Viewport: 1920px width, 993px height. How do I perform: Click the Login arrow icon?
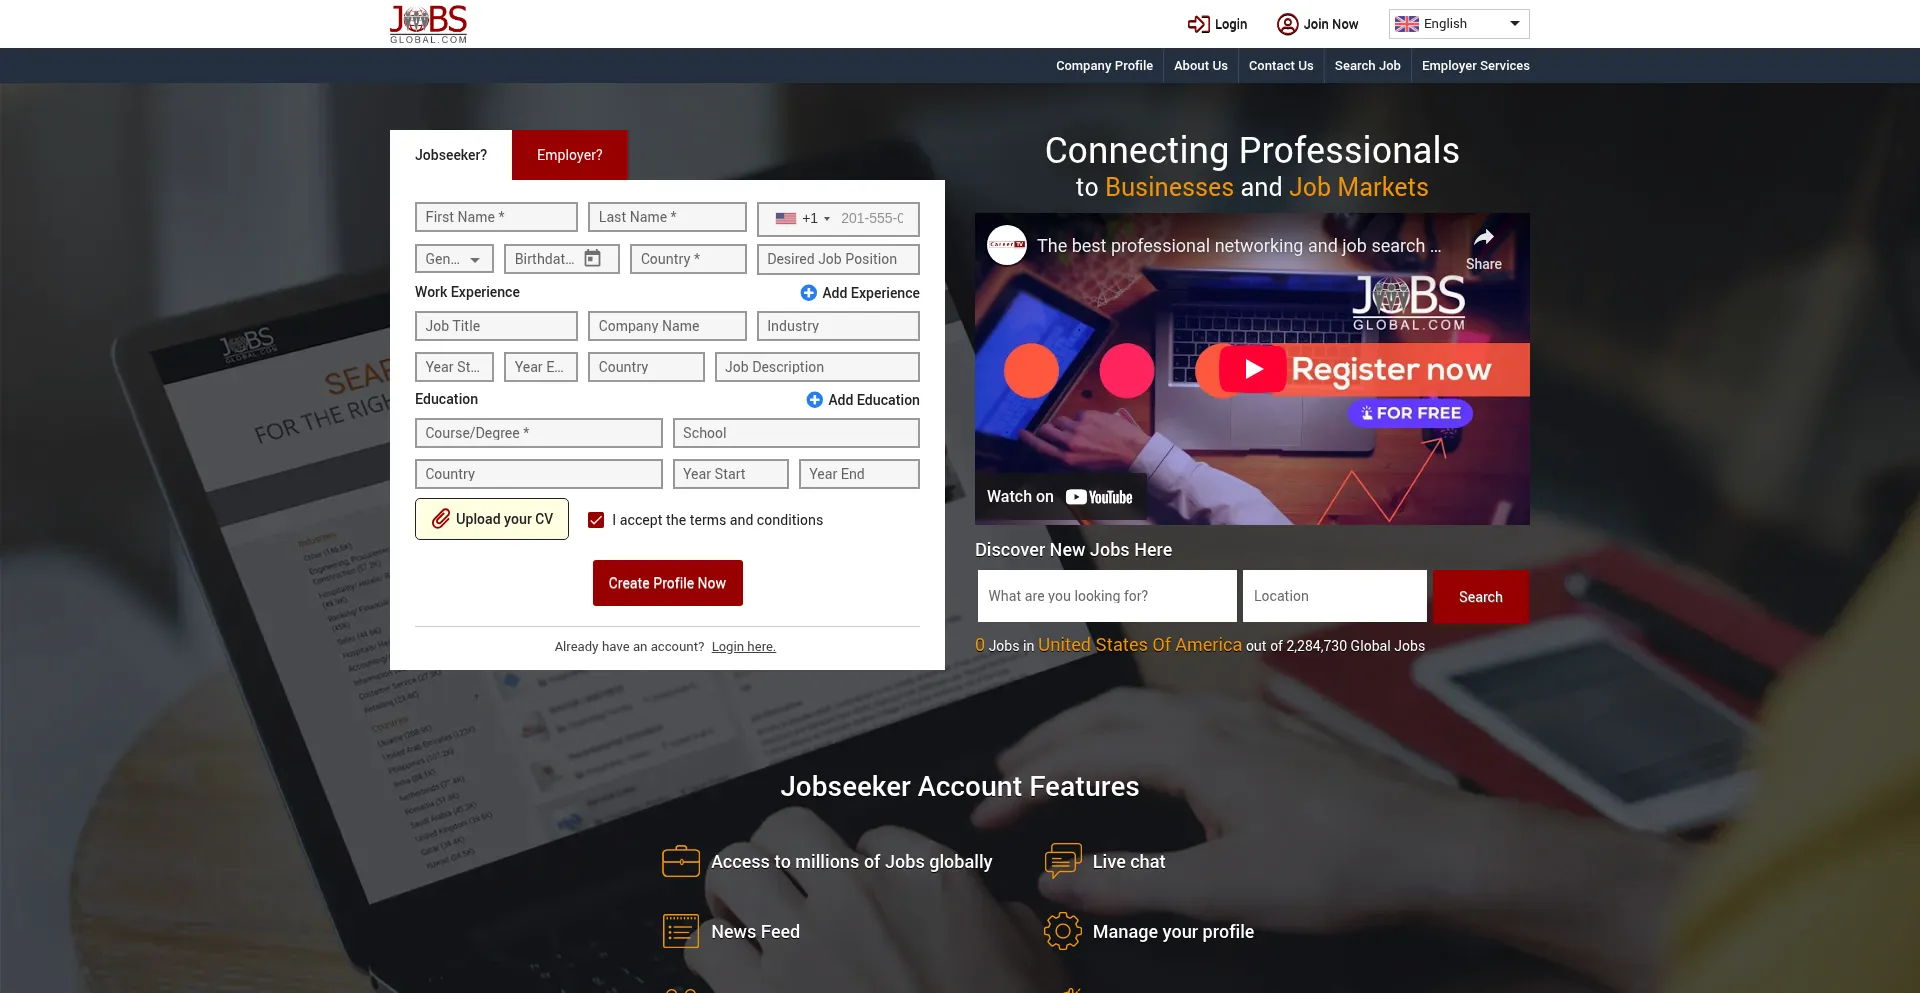(x=1198, y=24)
